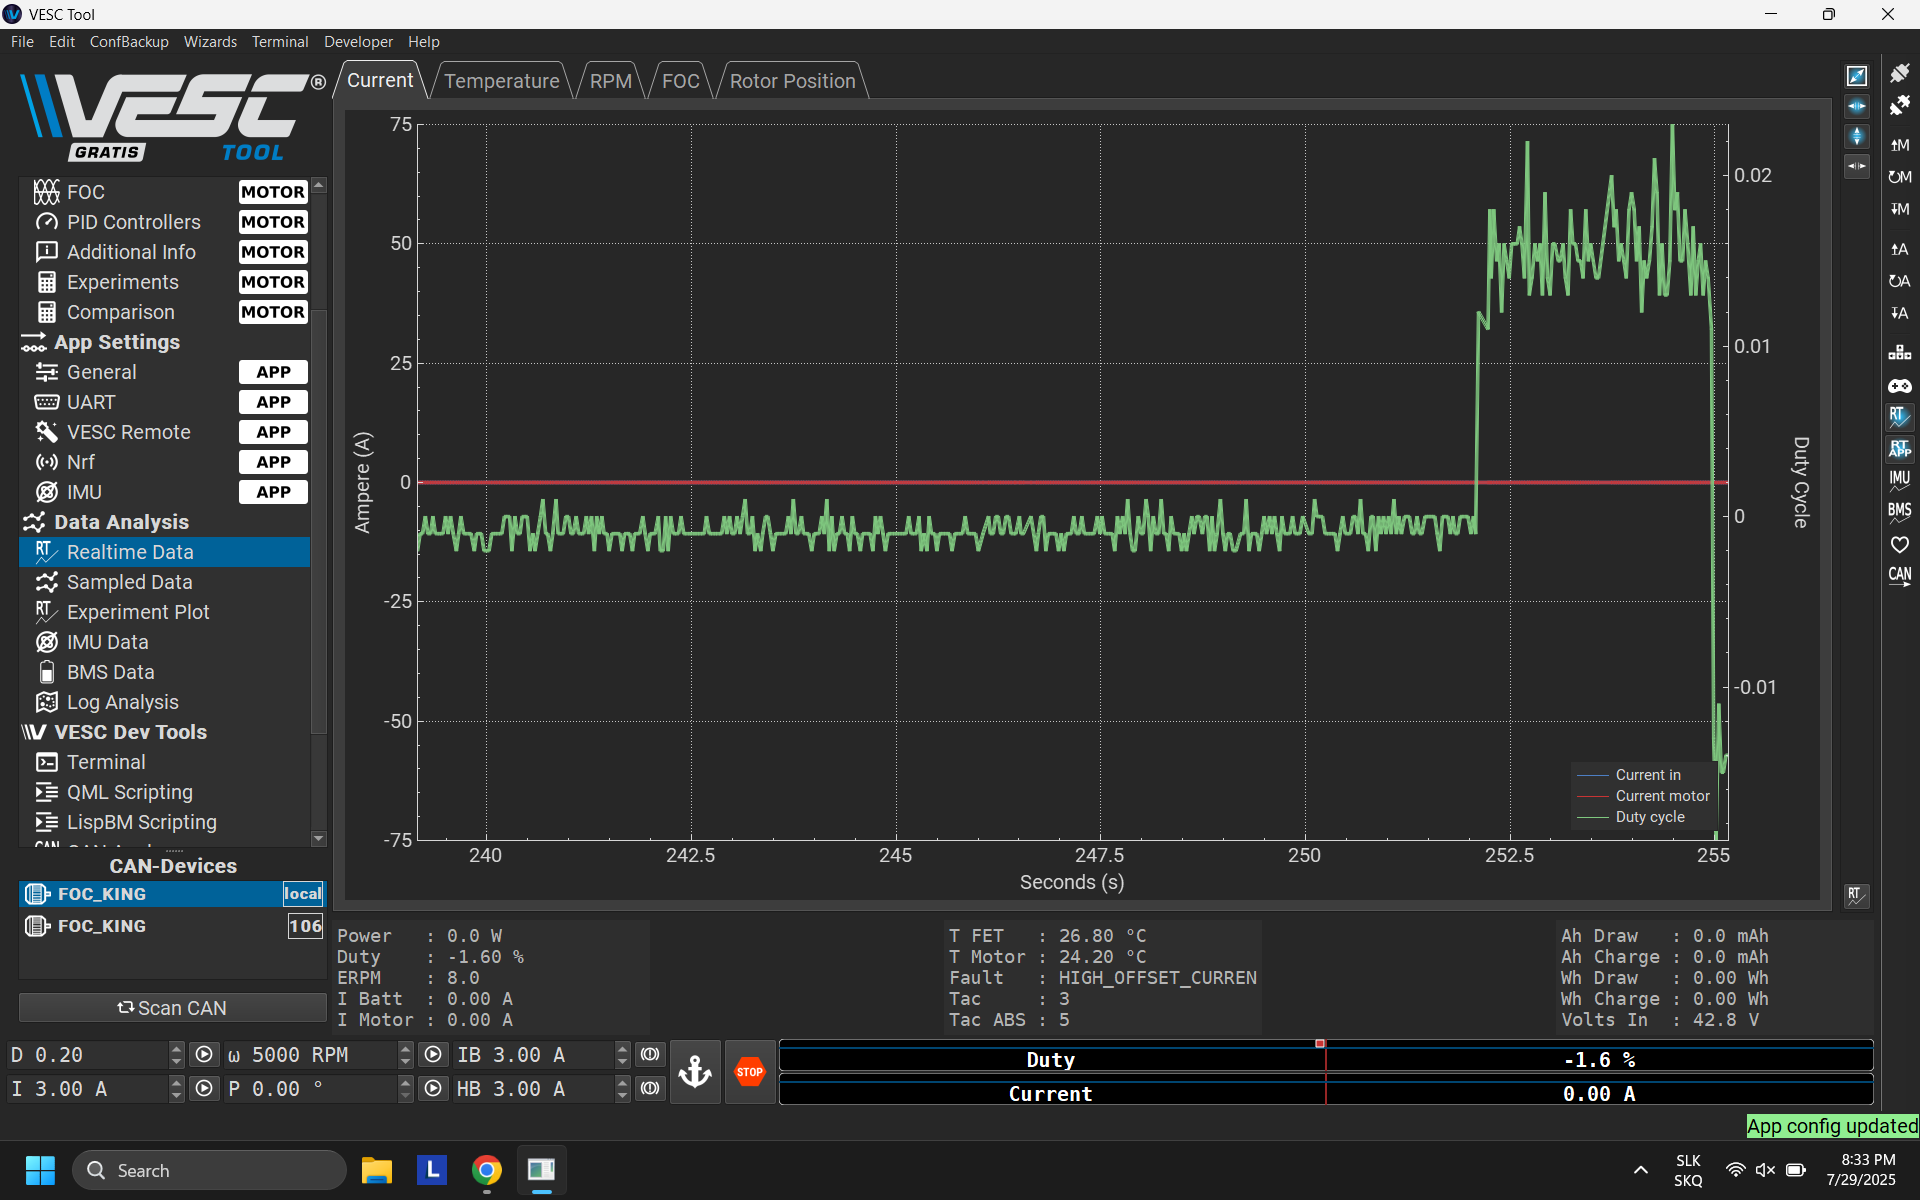Toggle gamepad control icon
1920x1200 pixels.
click(x=1899, y=385)
